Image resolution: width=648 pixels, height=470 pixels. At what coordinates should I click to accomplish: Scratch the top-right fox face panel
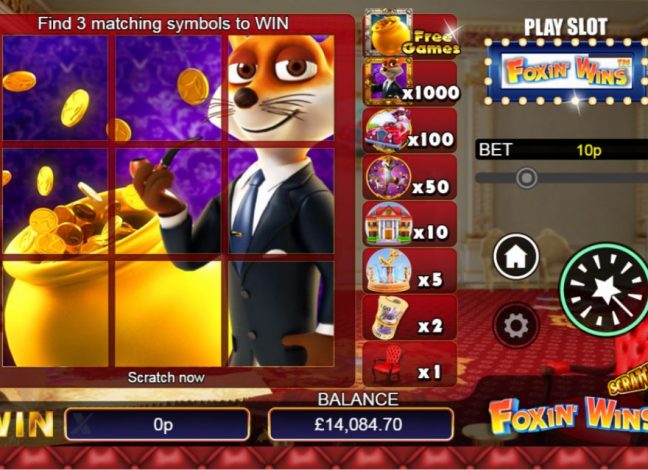[x=281, y=88]
